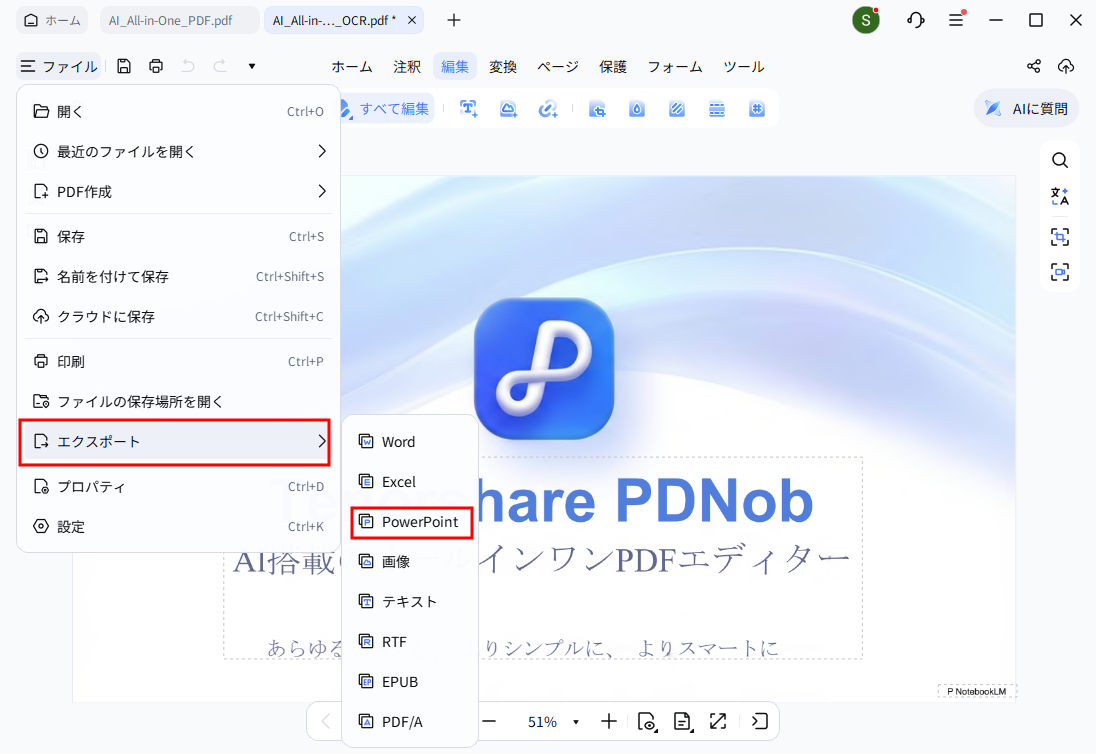Click the redo arrow icon

click(219, 66)
